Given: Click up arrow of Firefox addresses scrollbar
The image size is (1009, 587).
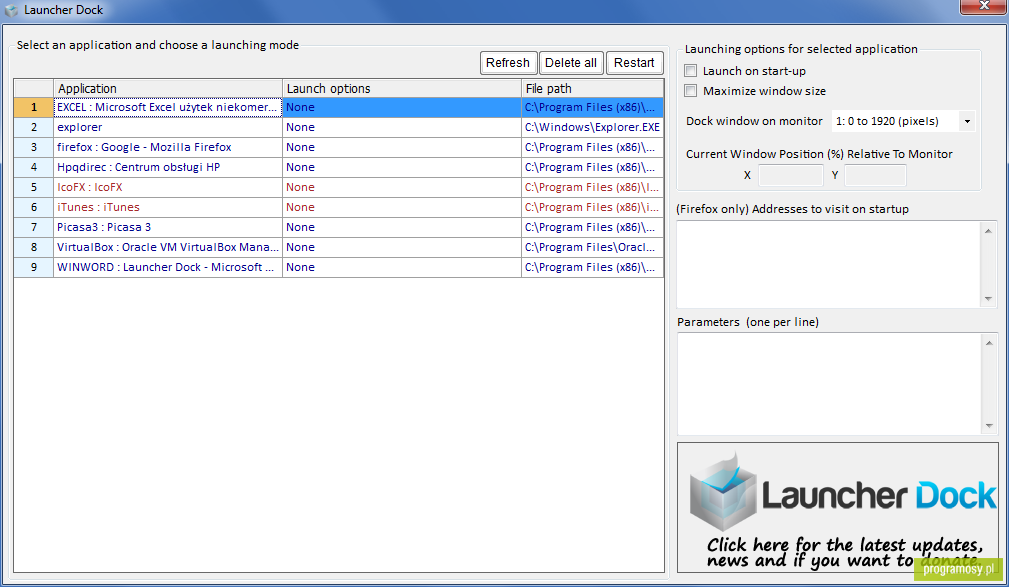Looking at the screenshot, I should coord(988,231).
